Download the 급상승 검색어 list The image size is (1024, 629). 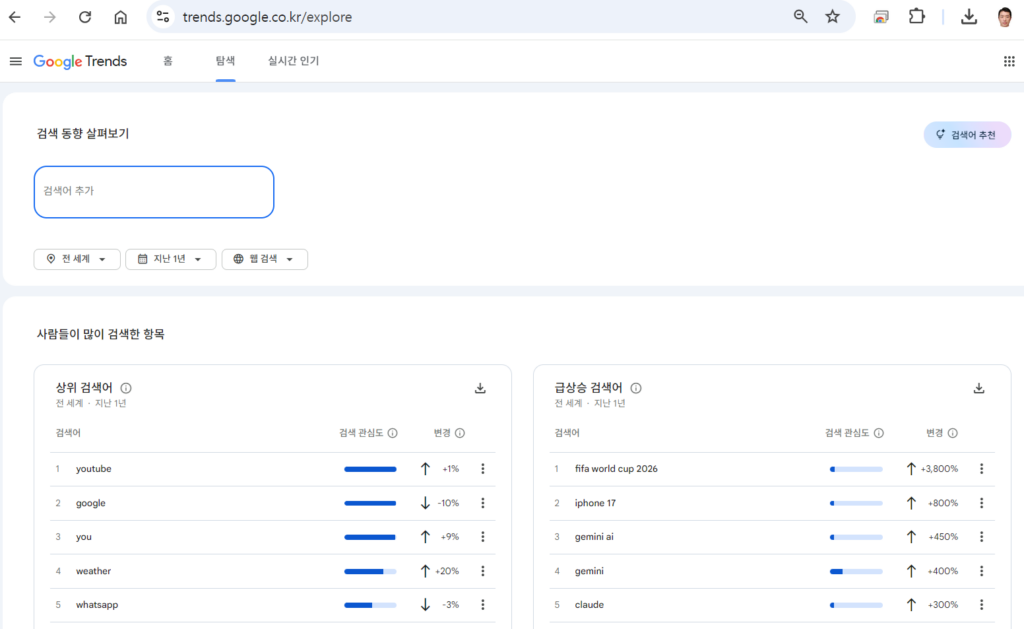tap(979, 388)
